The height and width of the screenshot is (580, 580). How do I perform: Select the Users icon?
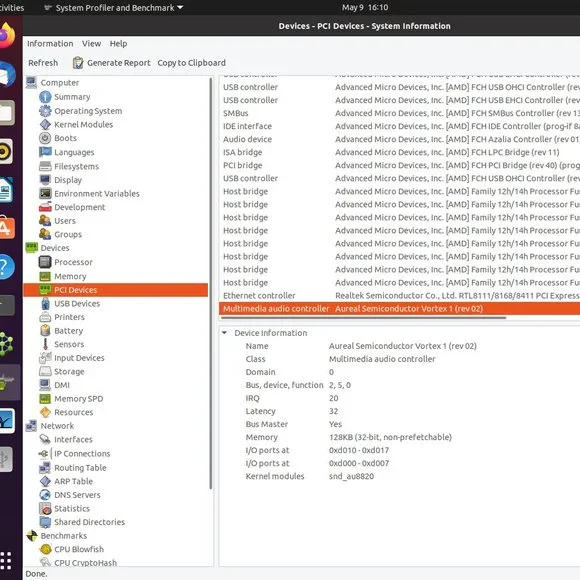pyautogui.click(x=45, y=221)
